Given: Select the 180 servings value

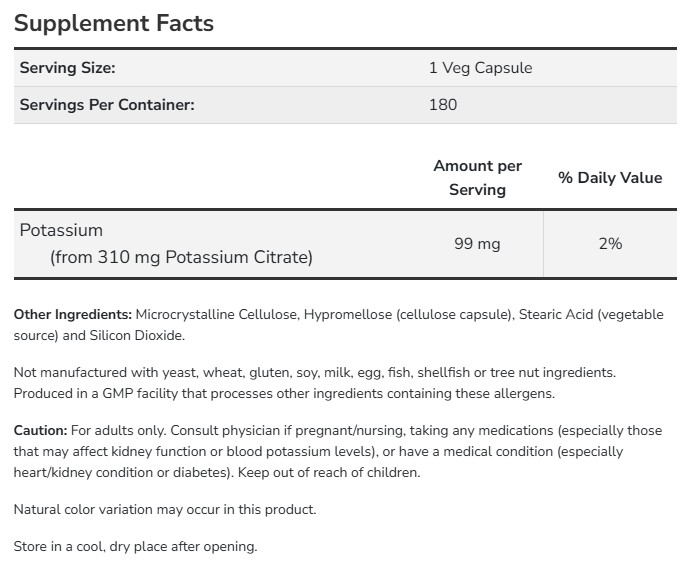Looking at the screenshot, I should [x=442, y=104].
